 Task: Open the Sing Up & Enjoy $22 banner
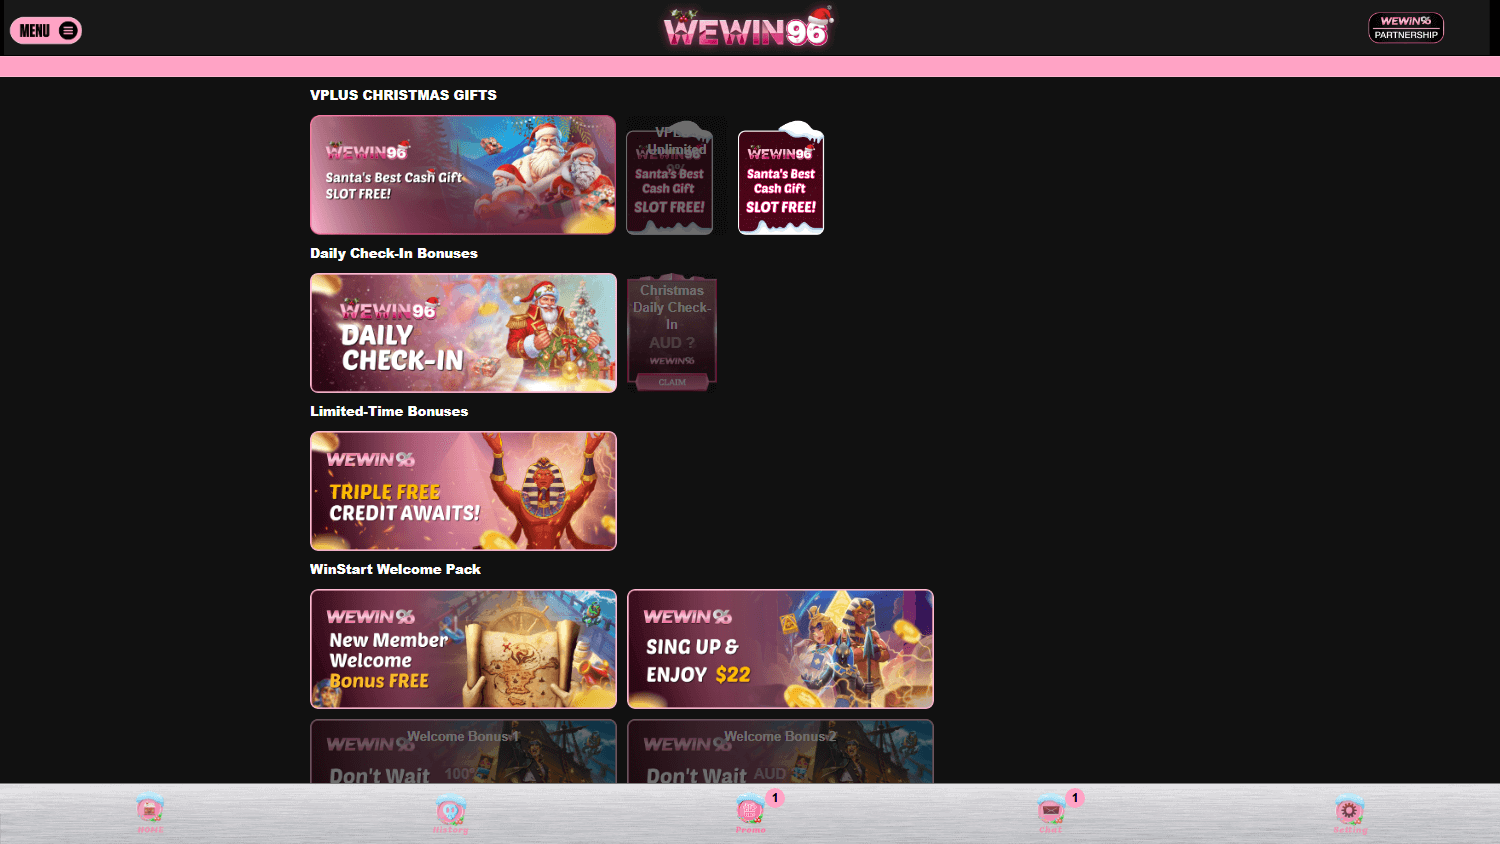780,648
